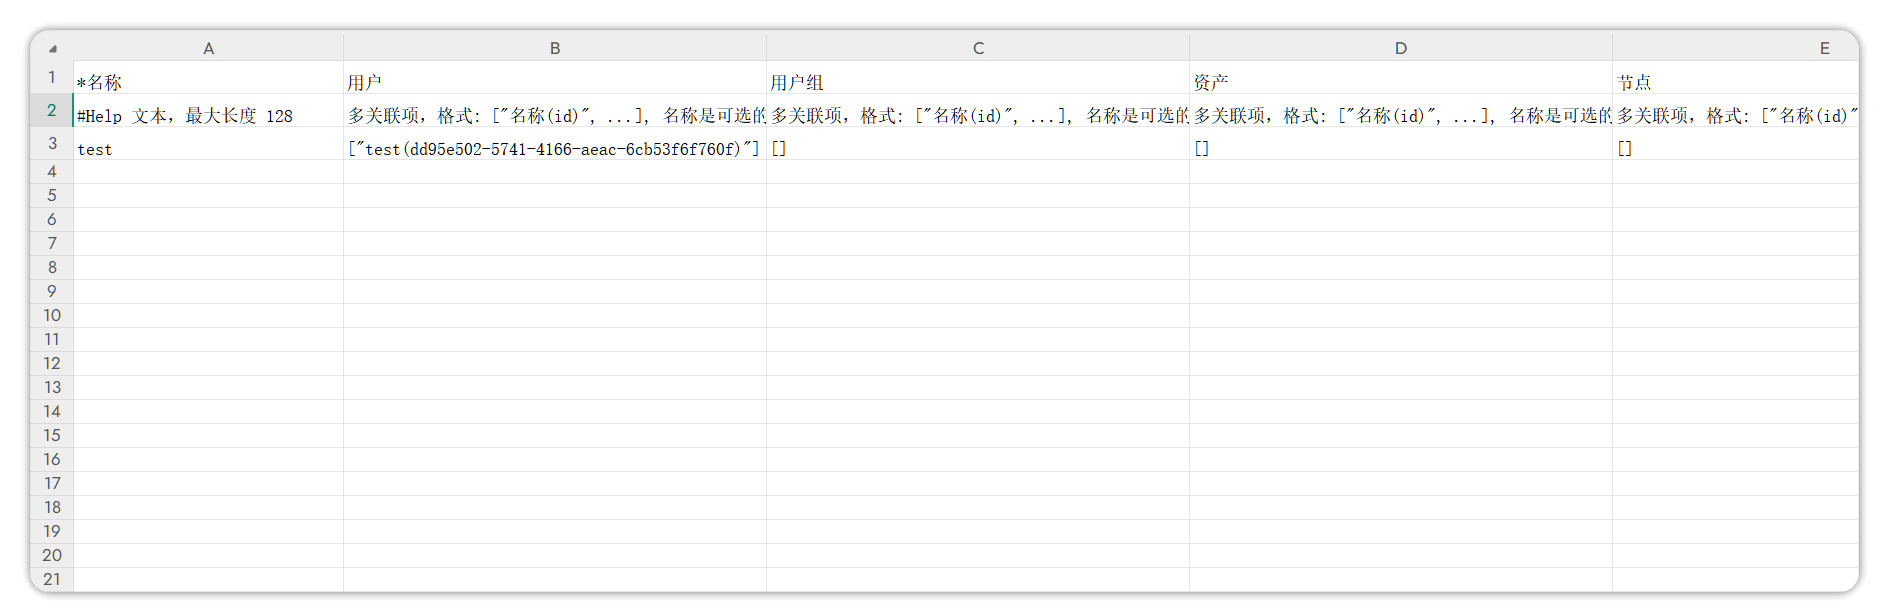Select row 3 header
Image resolution: width=1889 pixels, height=612 pixels.
click(x=52, y=144)
